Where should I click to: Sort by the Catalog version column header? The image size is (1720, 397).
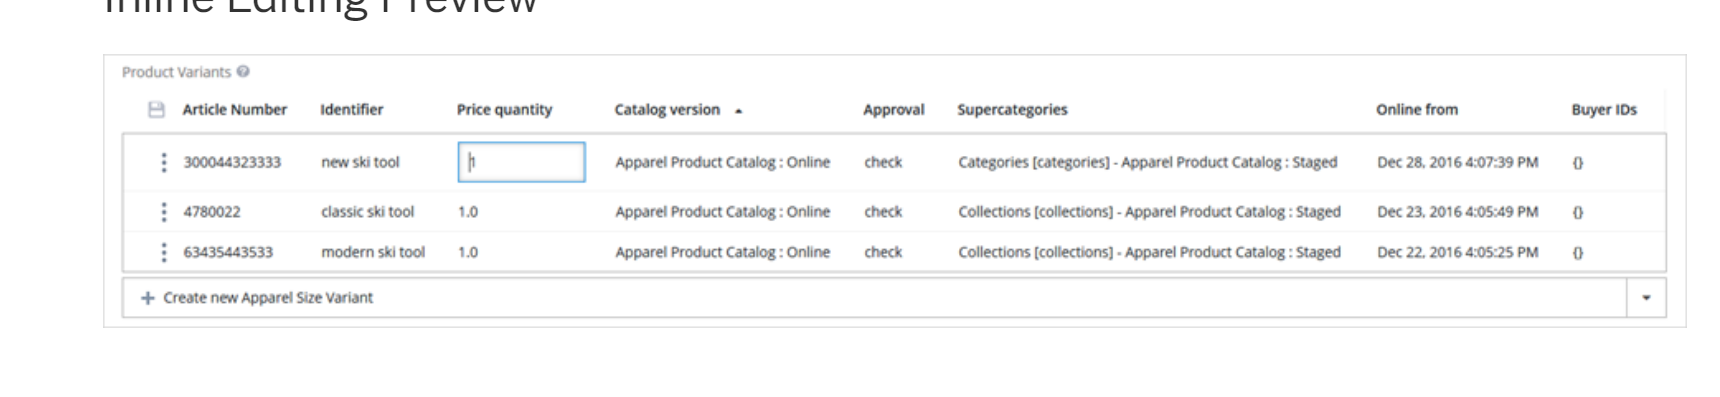click(667, 110)
